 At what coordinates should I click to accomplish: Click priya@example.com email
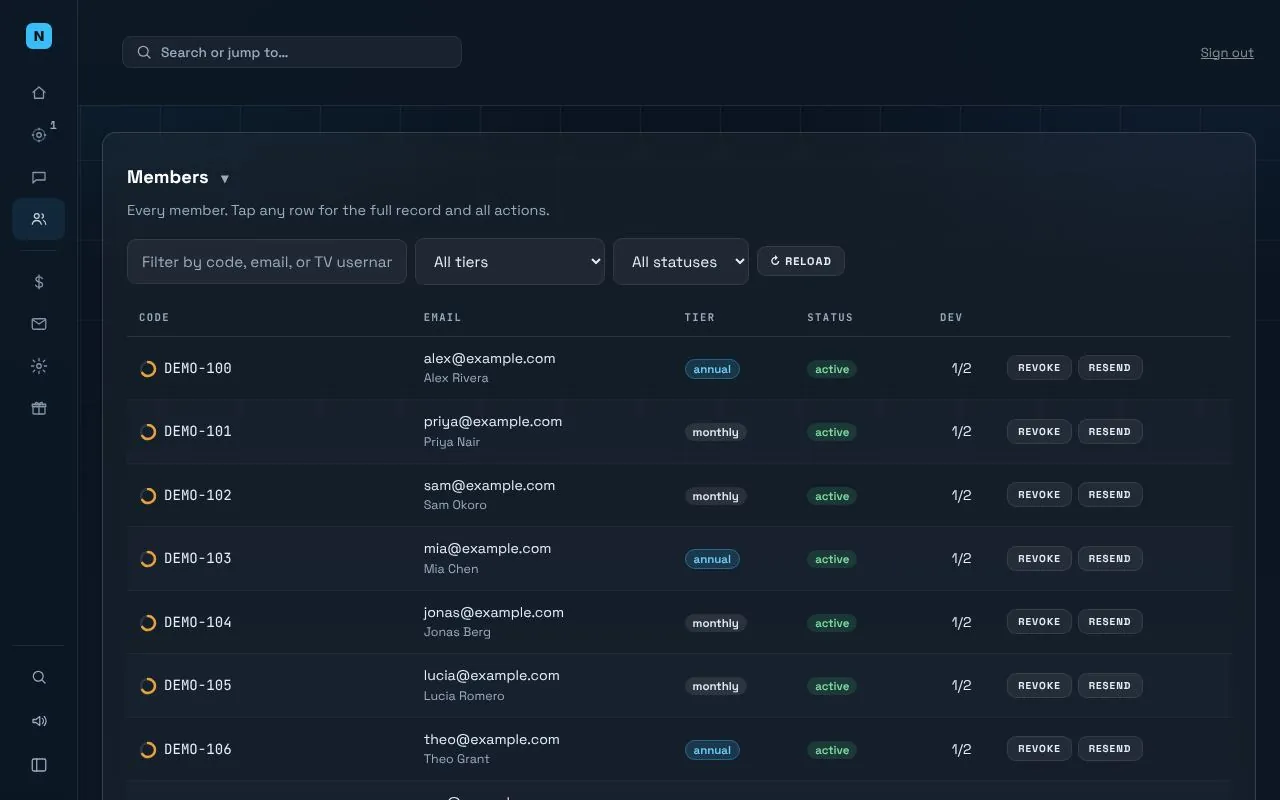click(493, 422)
